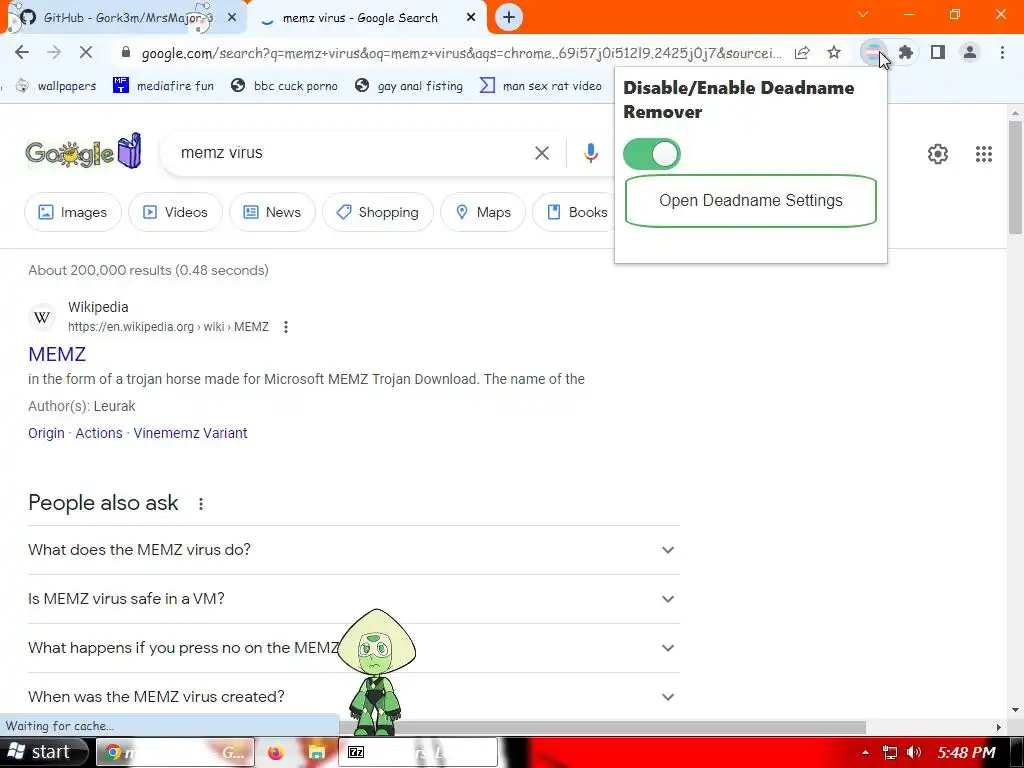
Task: Toggle the Deadname Remover switch off
Action: [x=651, y=154]
